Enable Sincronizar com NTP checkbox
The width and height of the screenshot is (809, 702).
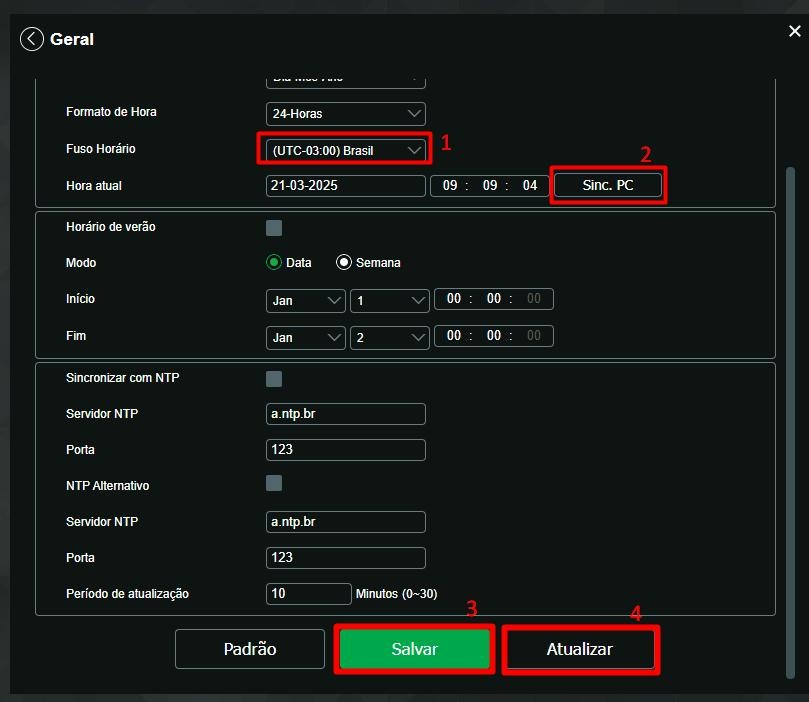[x=274, y=379]
